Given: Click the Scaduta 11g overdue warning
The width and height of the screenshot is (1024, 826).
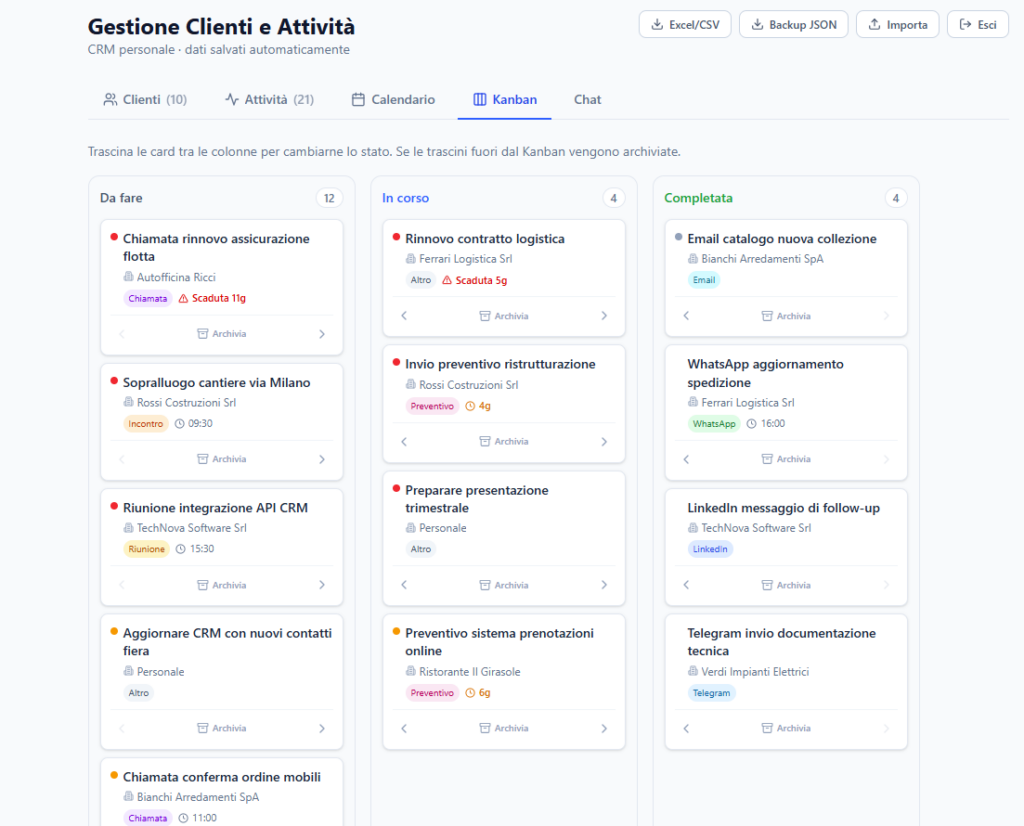Looking at the screenshot, I should tap(212, 298).
